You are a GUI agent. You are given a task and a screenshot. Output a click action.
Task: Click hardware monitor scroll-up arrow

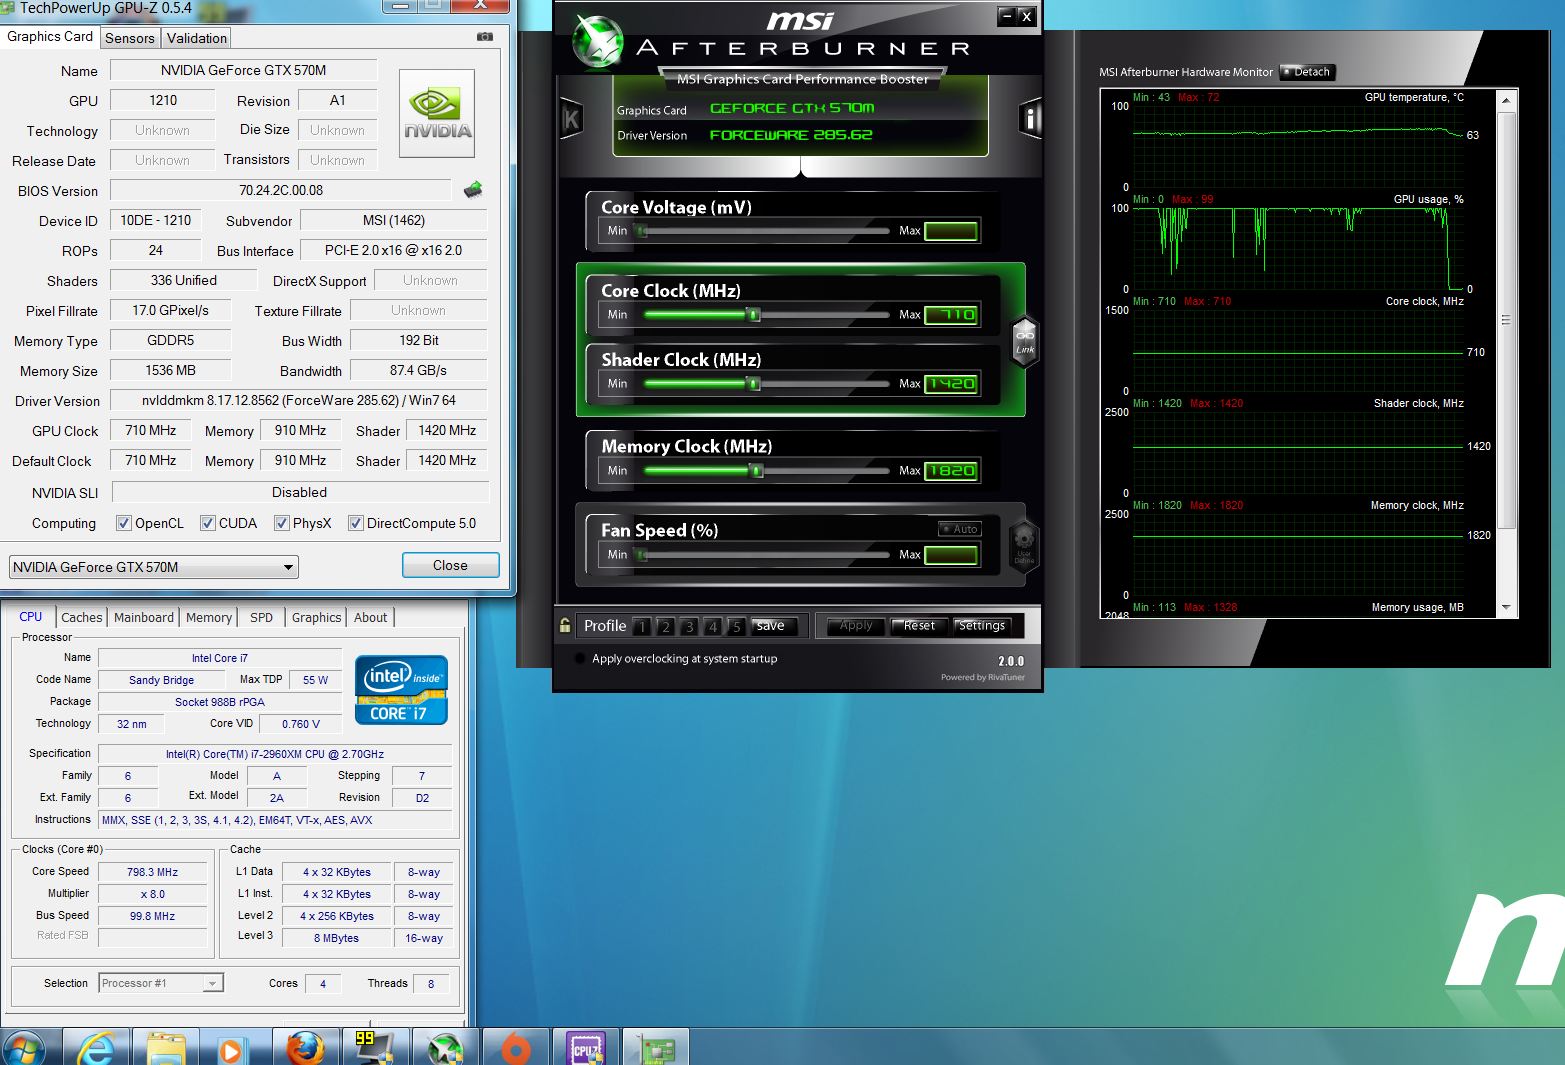click(x=1506, y=100)
